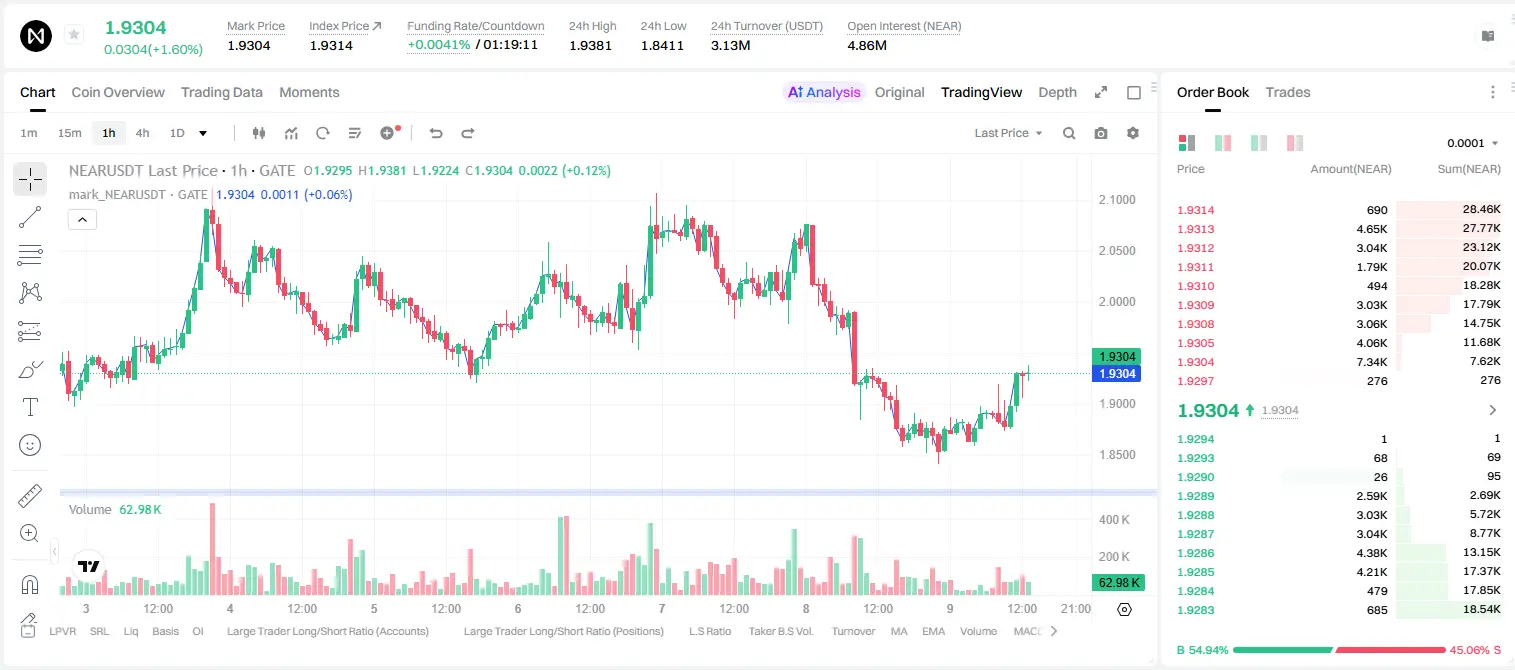This screenshot has height=670, width=1515.
Task: Select the 15m timeframe
Action: tap(69, 133)
